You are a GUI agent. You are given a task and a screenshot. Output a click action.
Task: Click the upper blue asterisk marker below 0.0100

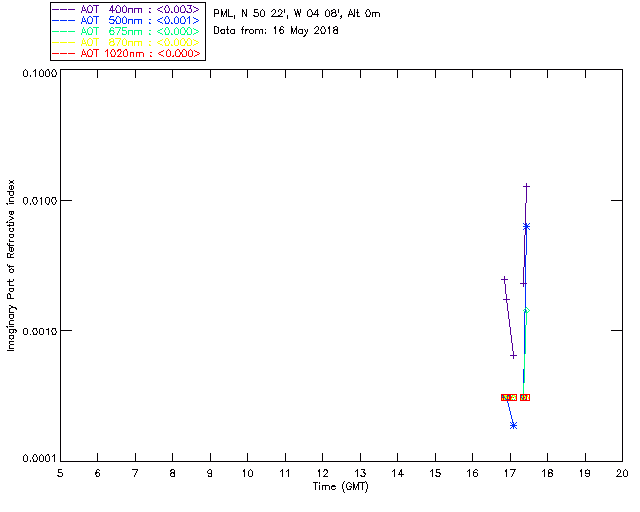526,227
